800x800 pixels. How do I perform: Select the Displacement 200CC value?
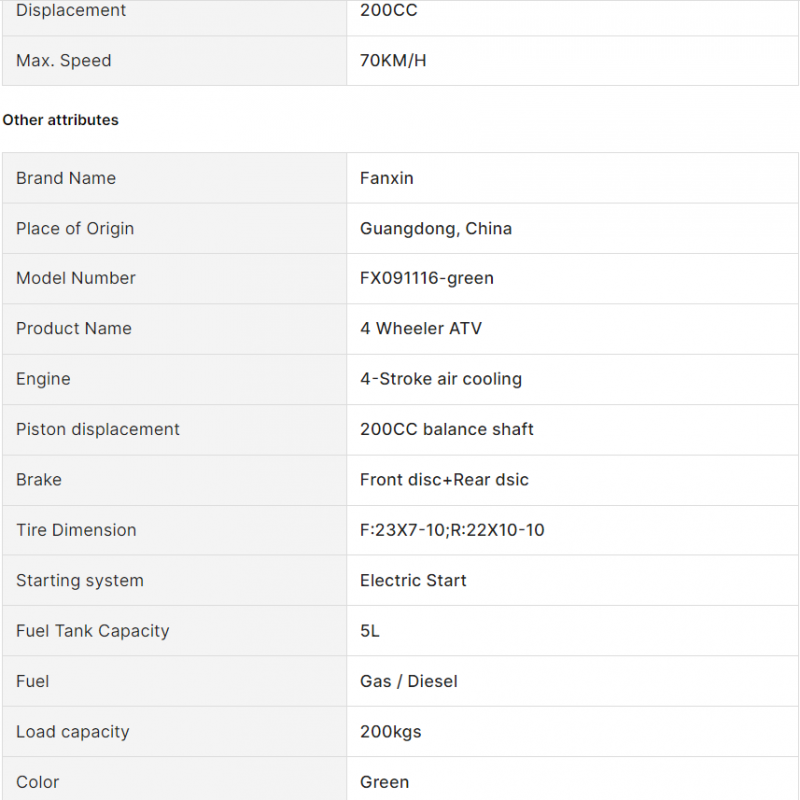click(388, 10)
